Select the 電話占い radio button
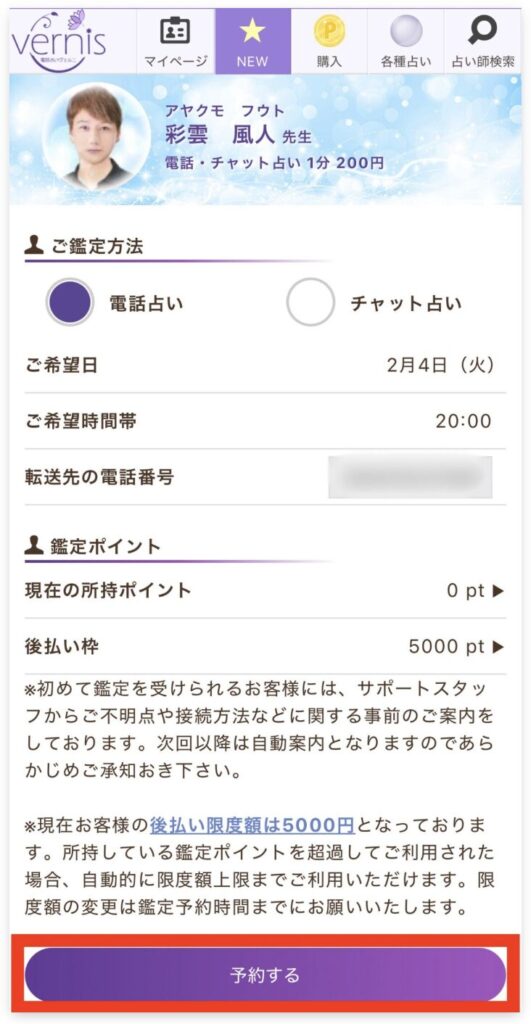Viewport: 531px width, 1024px height. (x=70, y=302)
